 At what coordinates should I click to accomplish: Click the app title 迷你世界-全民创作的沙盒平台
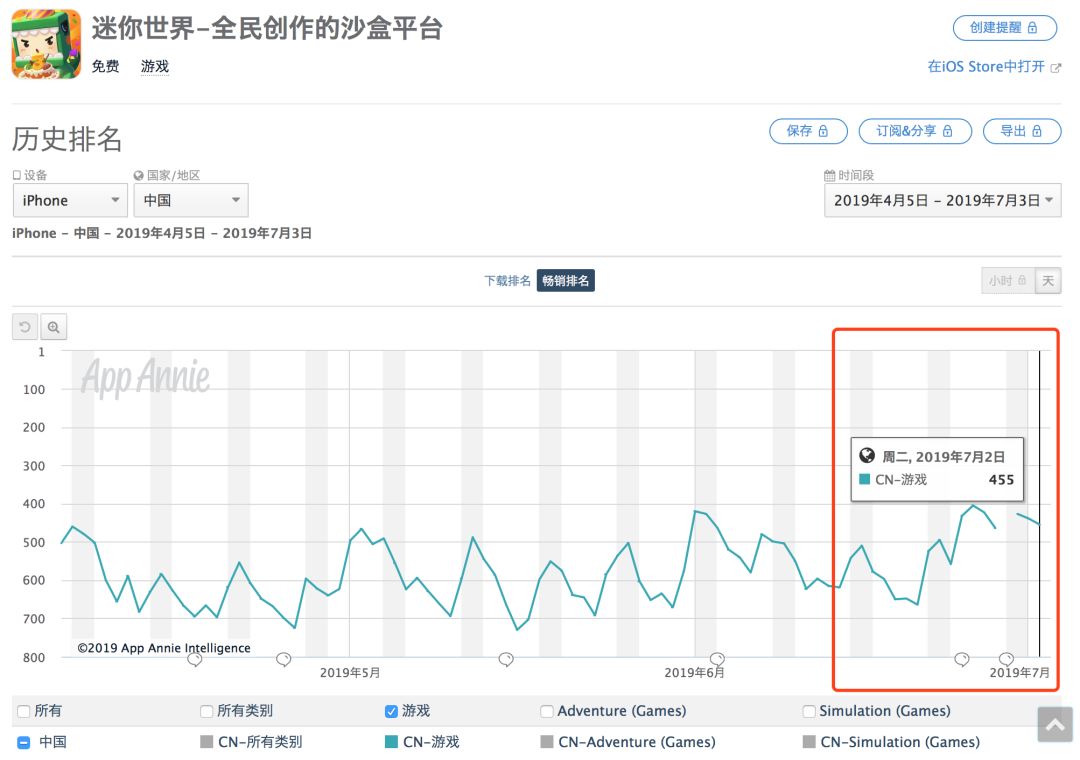[267, 28]
